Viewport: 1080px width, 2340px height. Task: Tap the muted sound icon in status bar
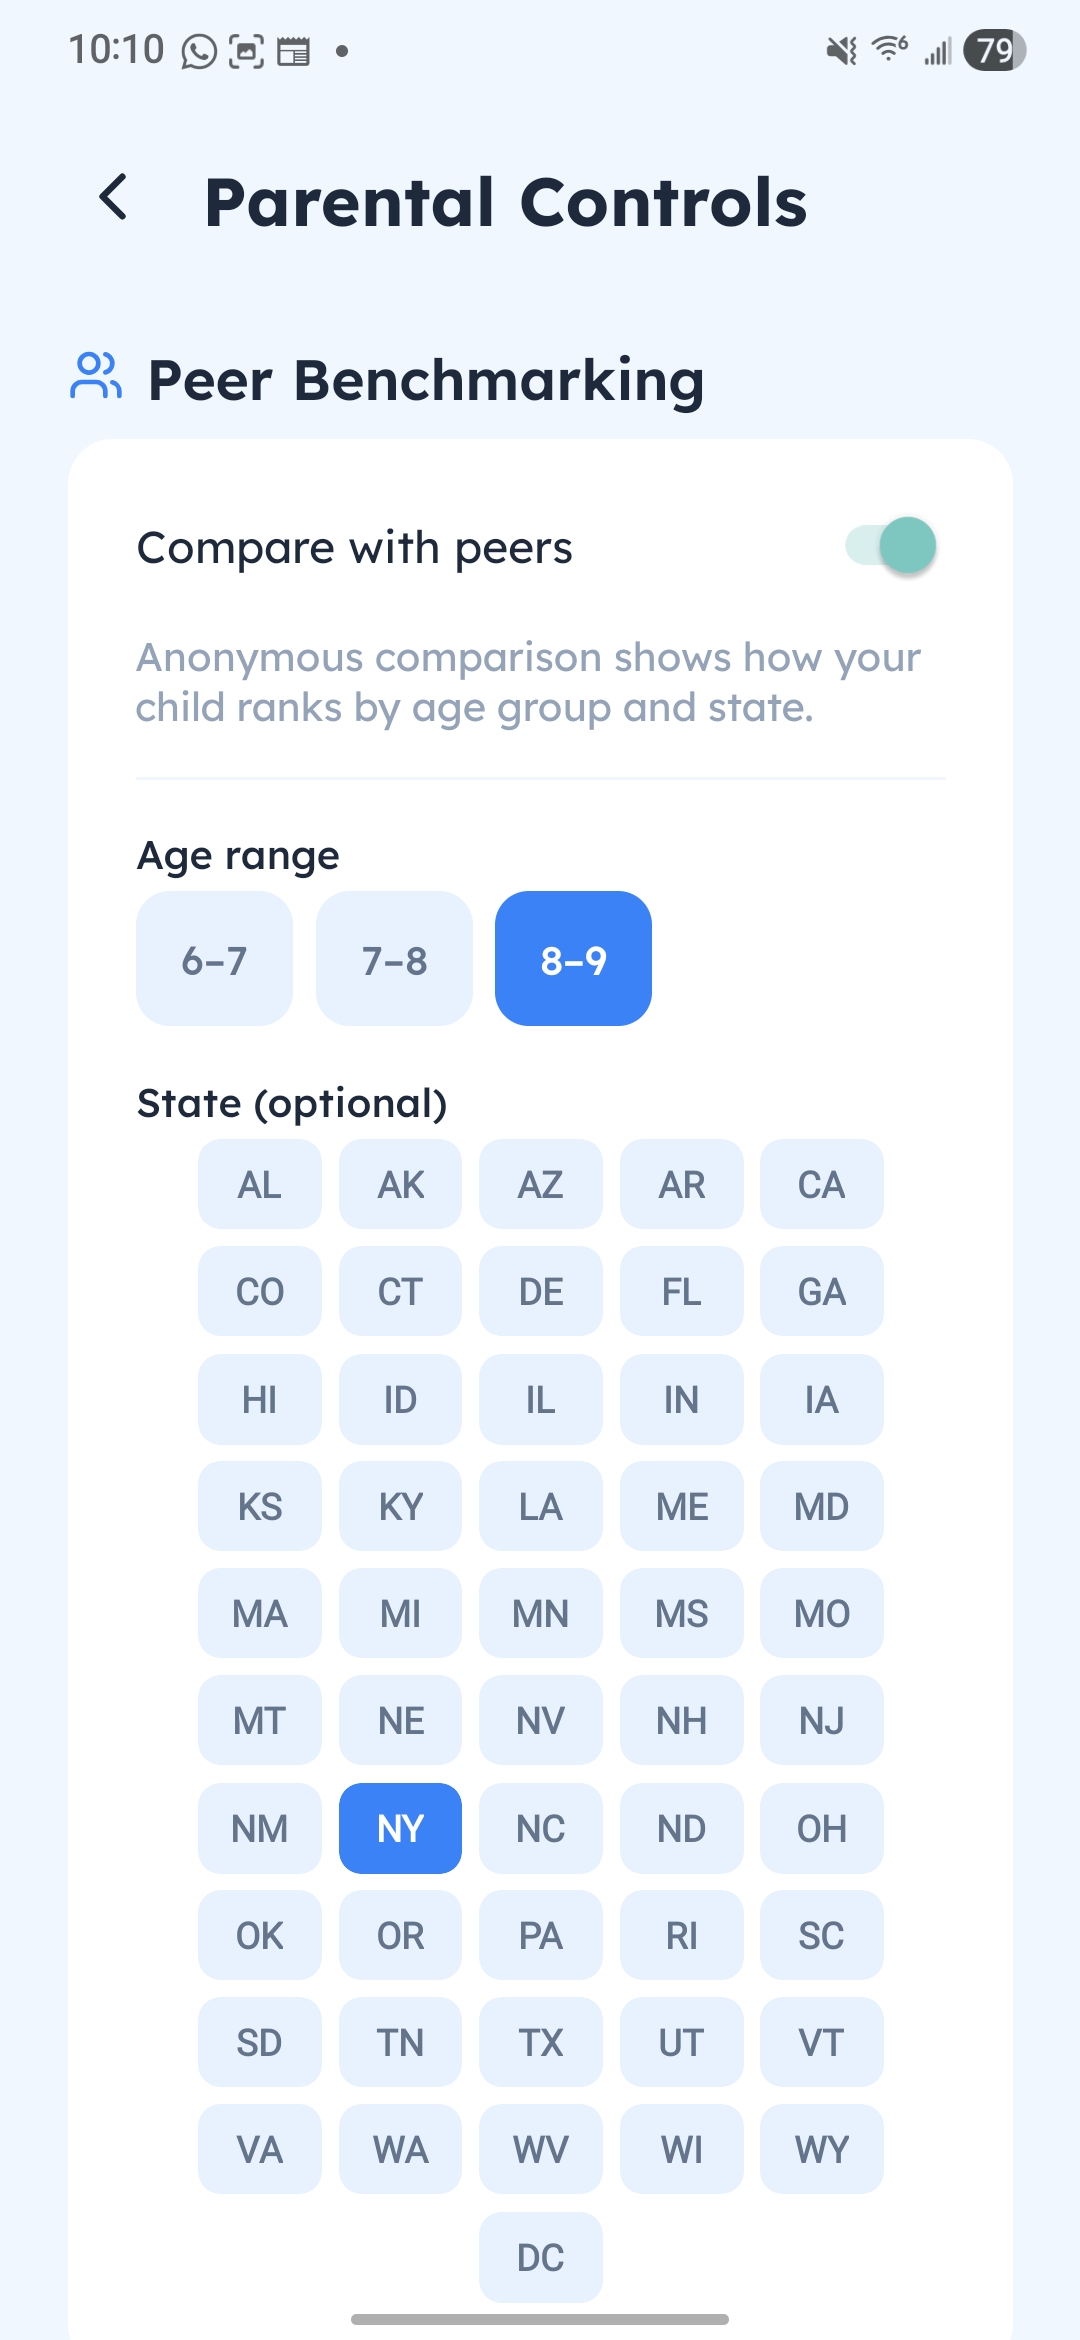click(841, 50)
